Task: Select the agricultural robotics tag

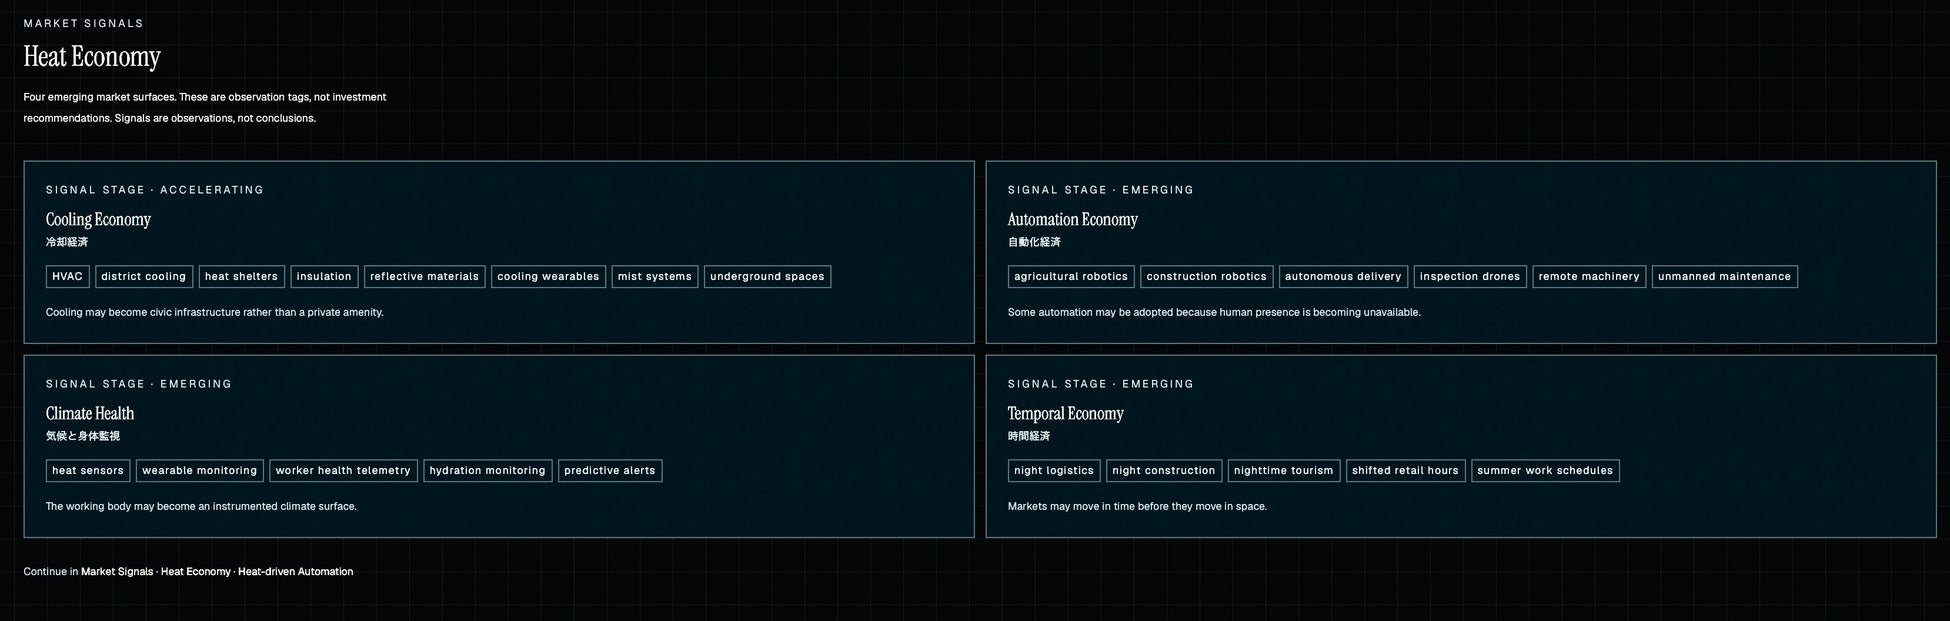Action: coord(1071,277)
